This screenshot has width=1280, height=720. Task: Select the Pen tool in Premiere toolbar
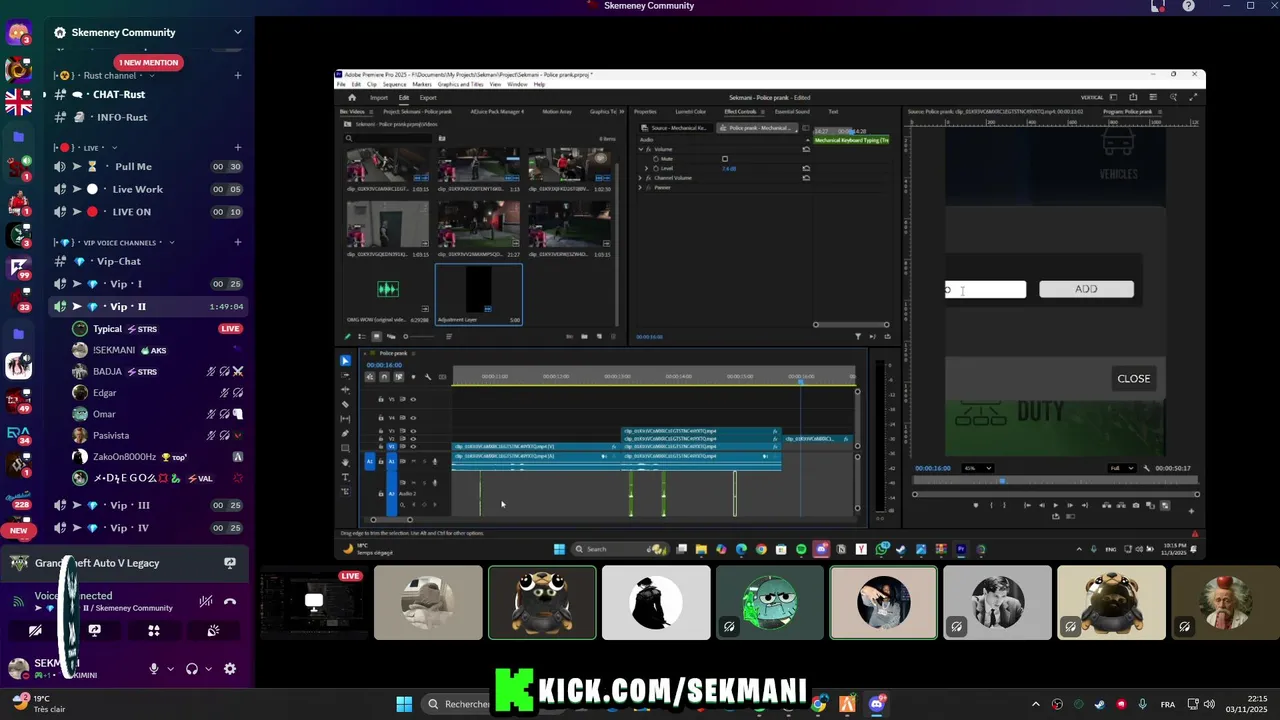tap(345, 433)
